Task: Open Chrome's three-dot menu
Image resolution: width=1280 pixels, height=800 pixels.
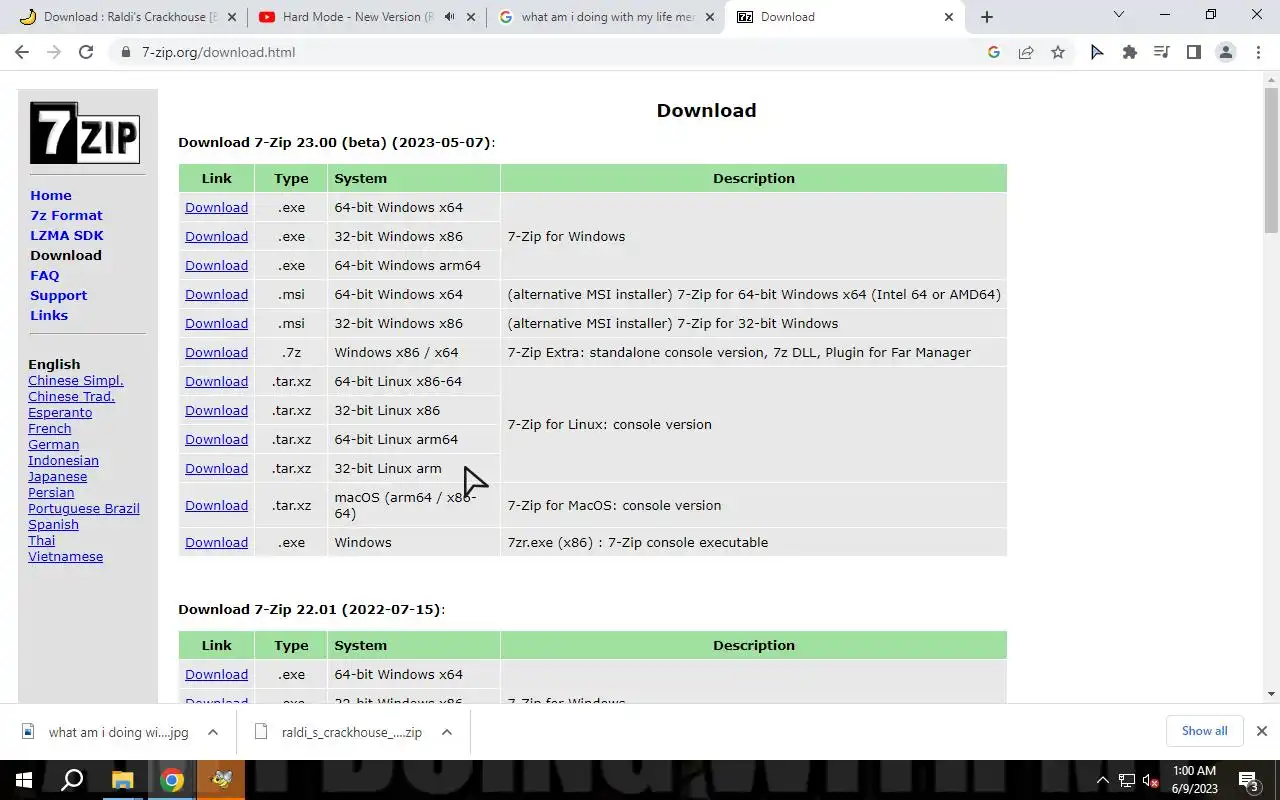Action: 1258,52
